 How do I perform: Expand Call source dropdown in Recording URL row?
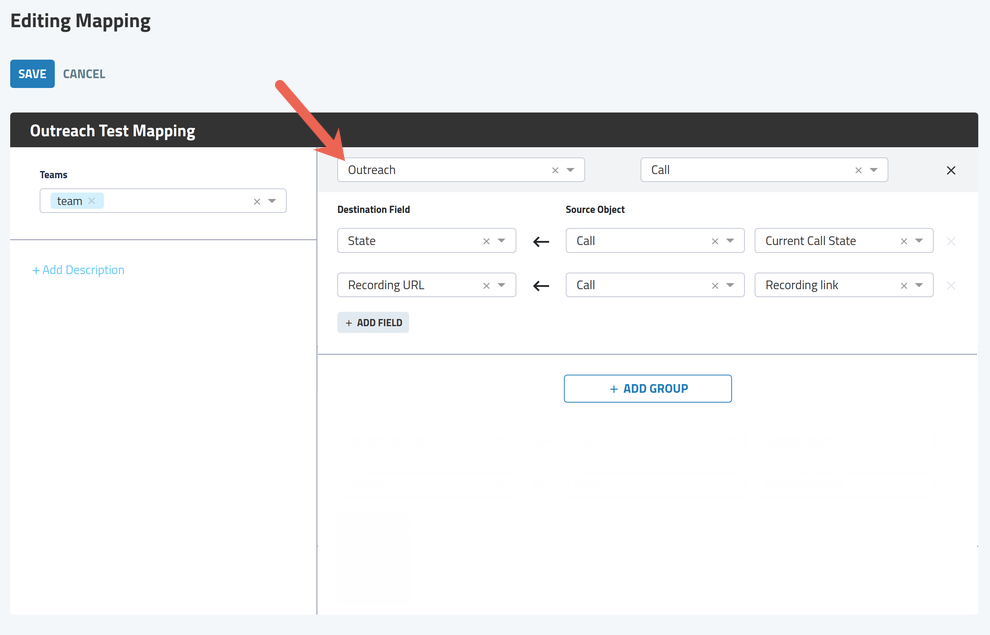point(730,285)
